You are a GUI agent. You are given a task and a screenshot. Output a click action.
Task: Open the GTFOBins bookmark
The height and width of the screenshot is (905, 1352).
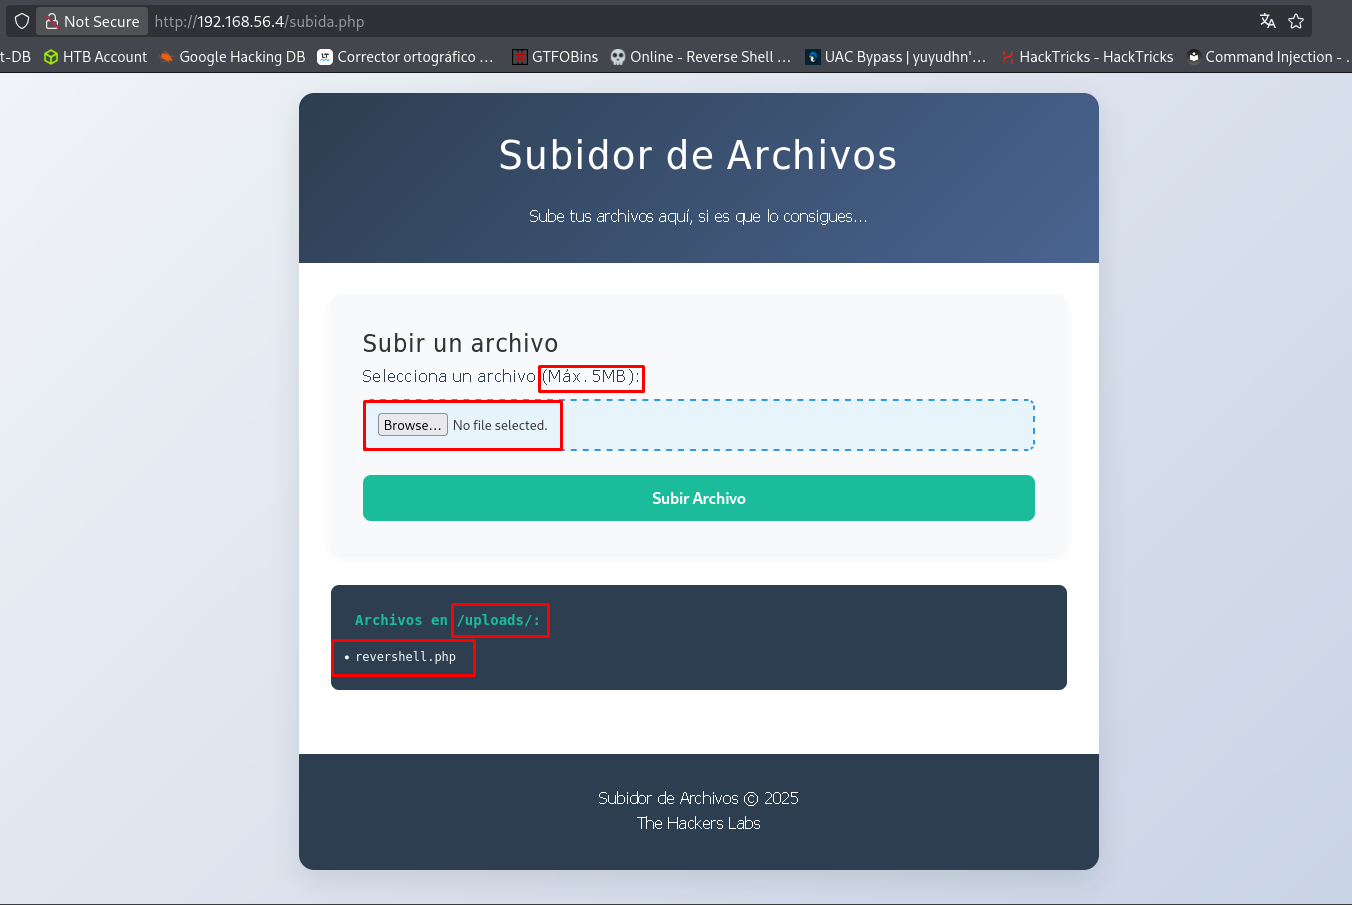coord(555,57)
